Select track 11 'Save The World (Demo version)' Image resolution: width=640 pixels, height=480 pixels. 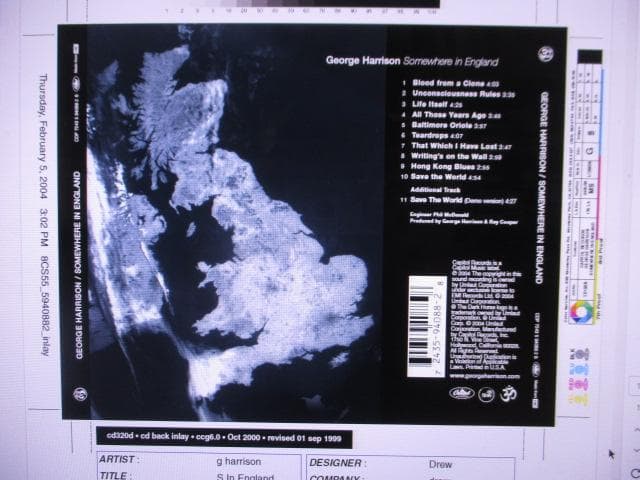point(458,200)
